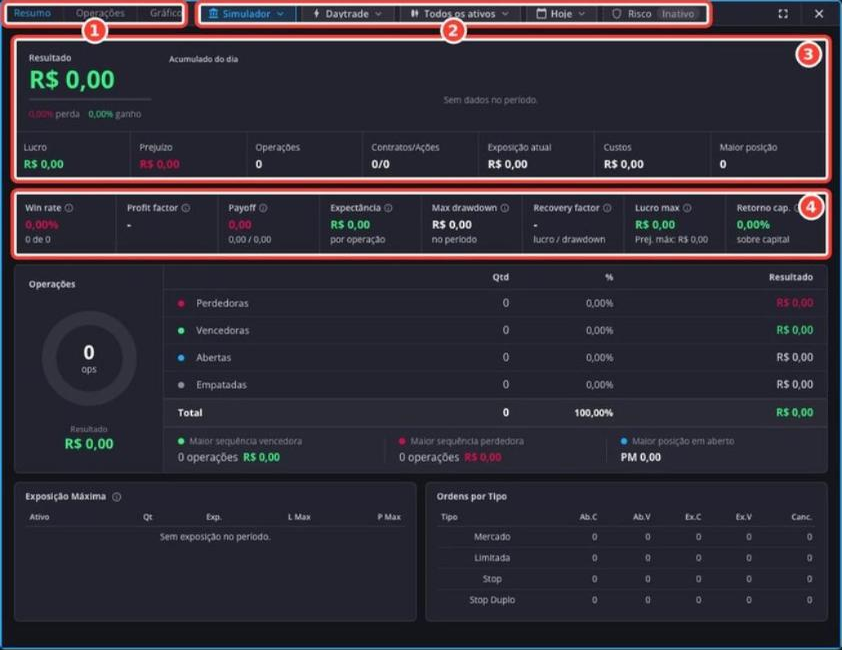Expand the Daytrade mode dropdown

347,14
